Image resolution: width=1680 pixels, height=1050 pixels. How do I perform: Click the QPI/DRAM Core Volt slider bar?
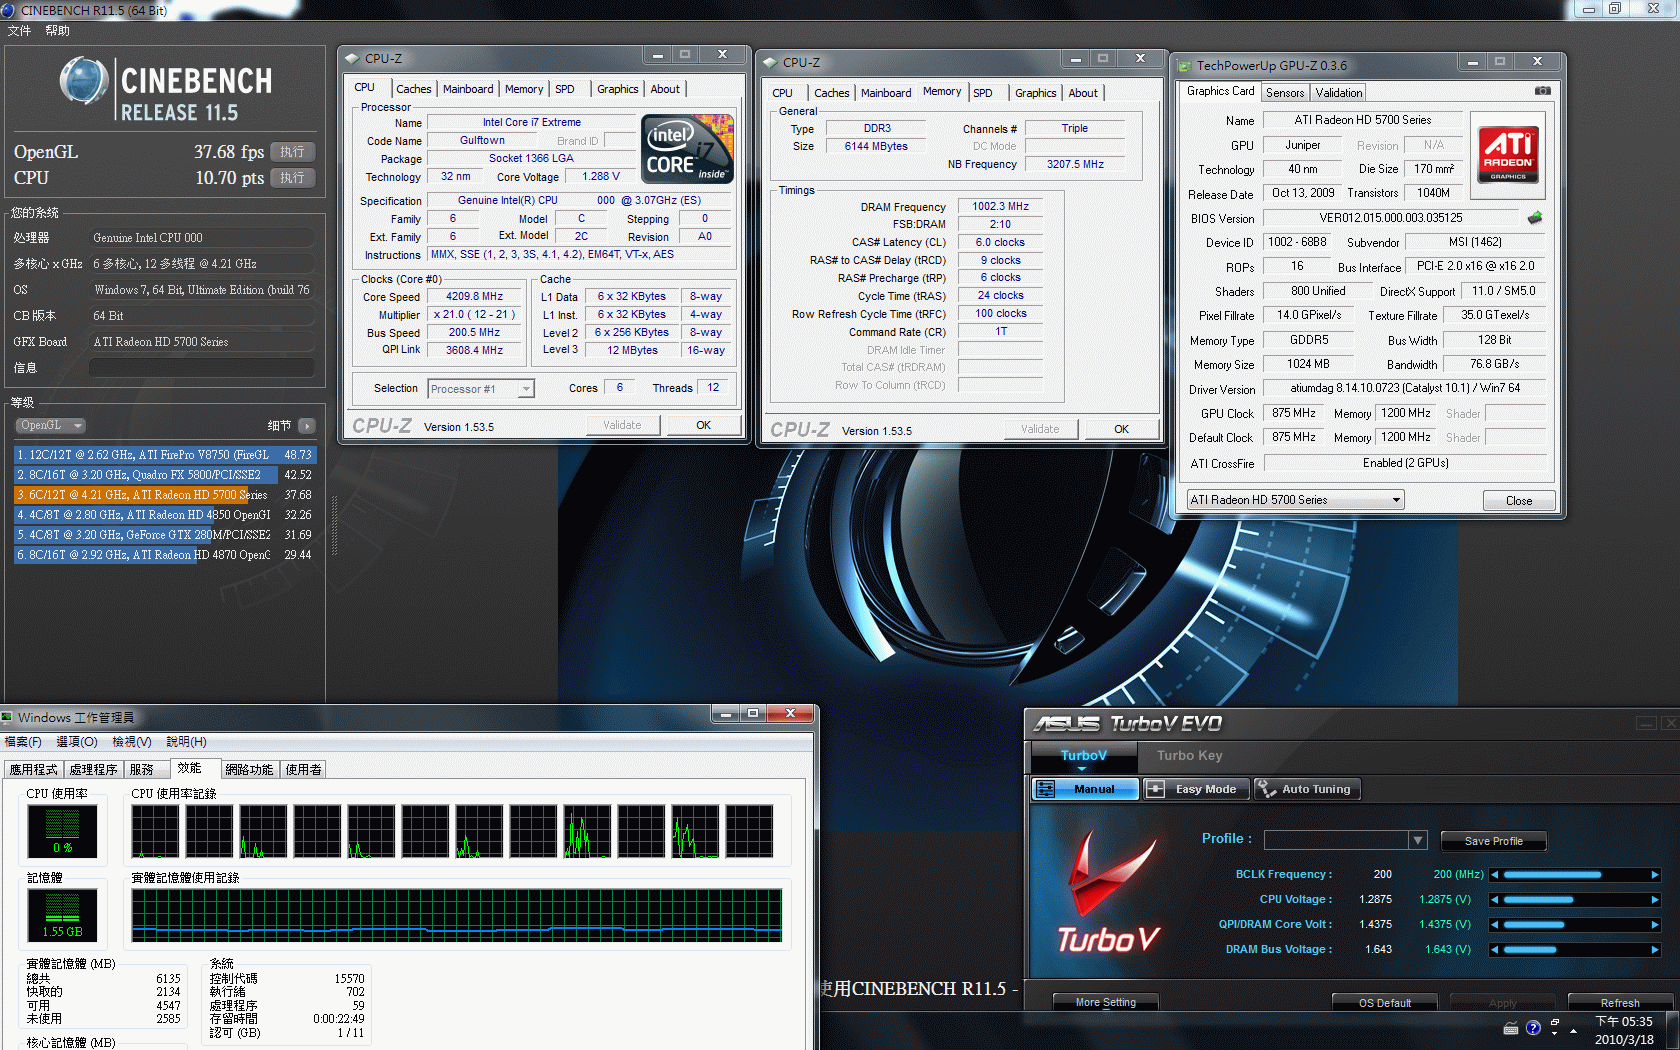click(x=1575, y=925)
